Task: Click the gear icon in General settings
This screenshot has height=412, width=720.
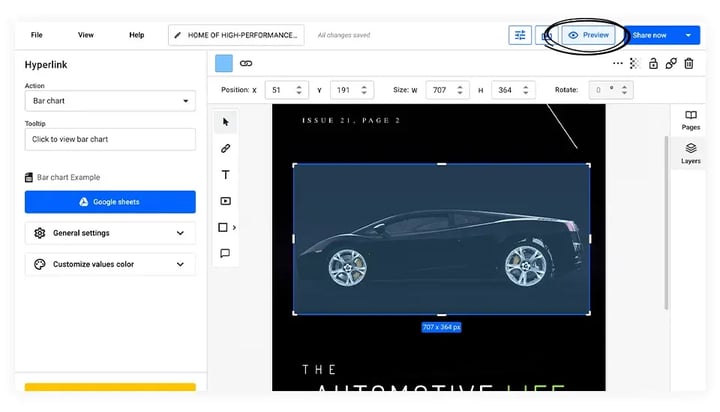Action: coord(40,233)
